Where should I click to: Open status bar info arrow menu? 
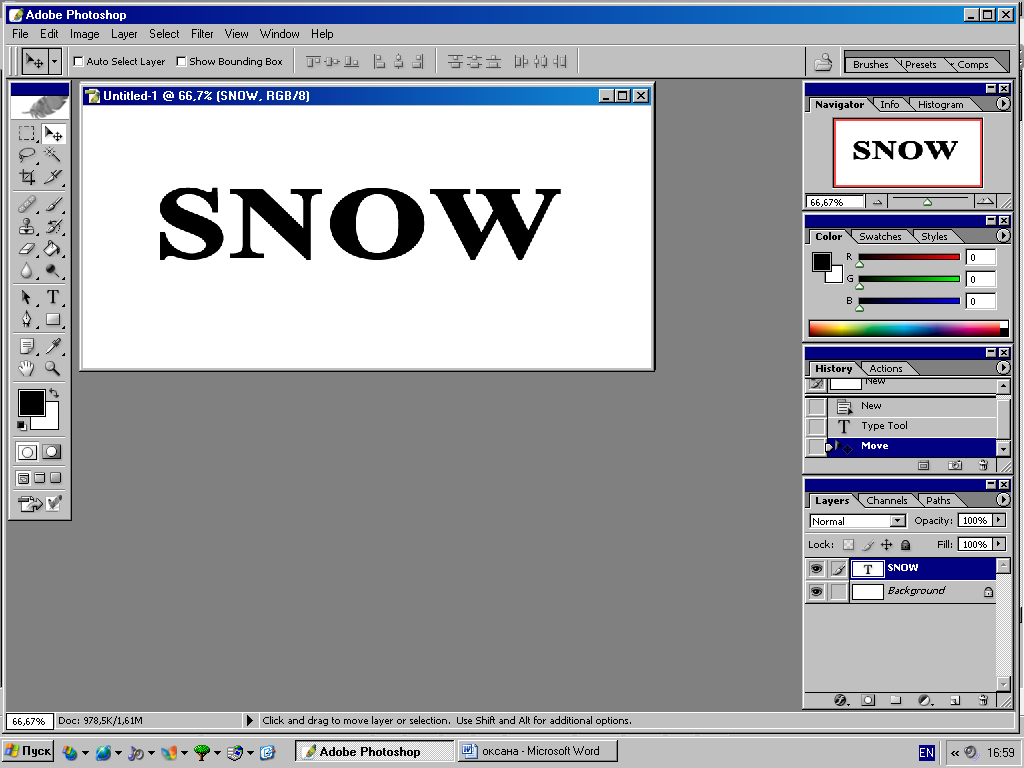coord(249,720)
